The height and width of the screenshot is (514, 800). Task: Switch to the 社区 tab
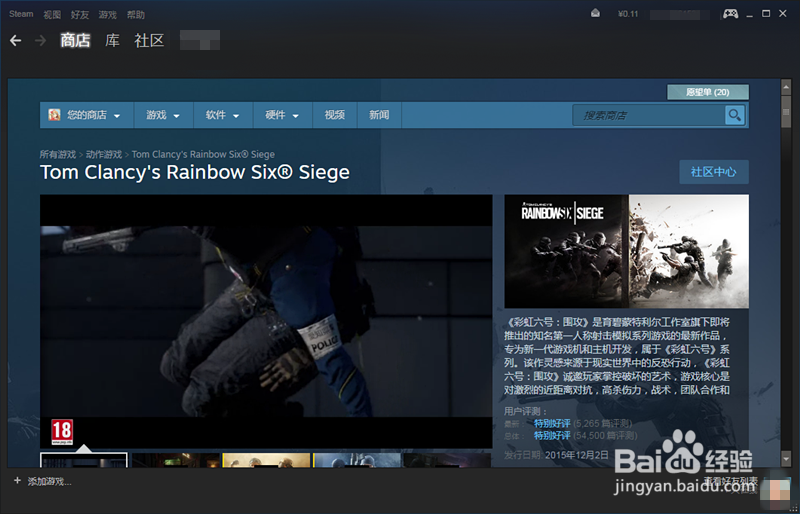pyautogui.click(x=149, y=40)
